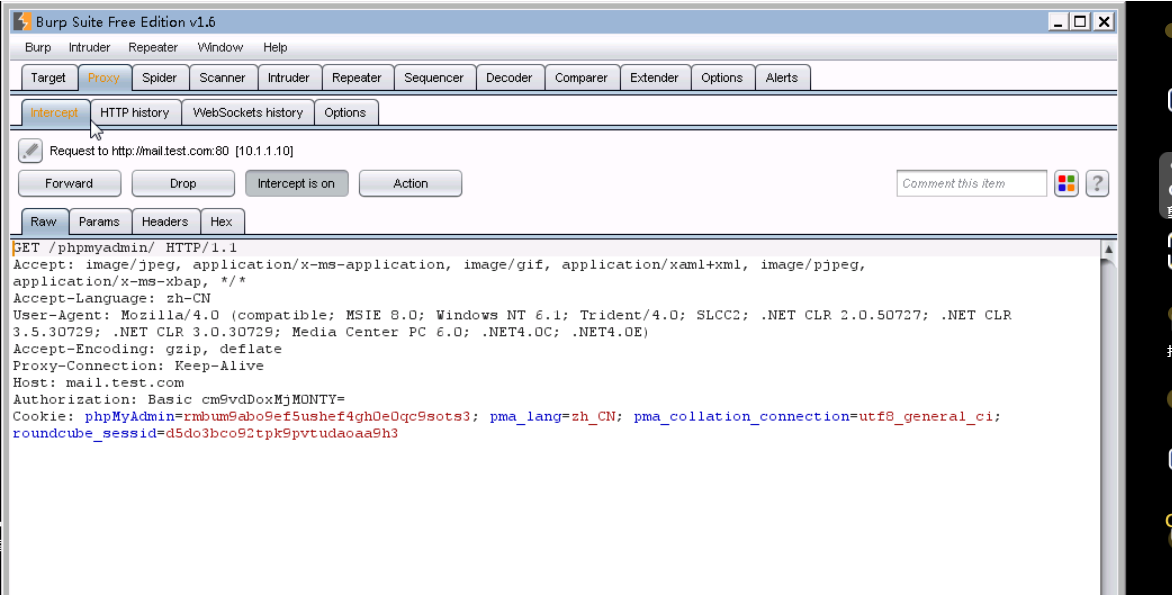Switch to the Sequencer tab
This screenshot has width=1172, height=595.
[434, 78]
